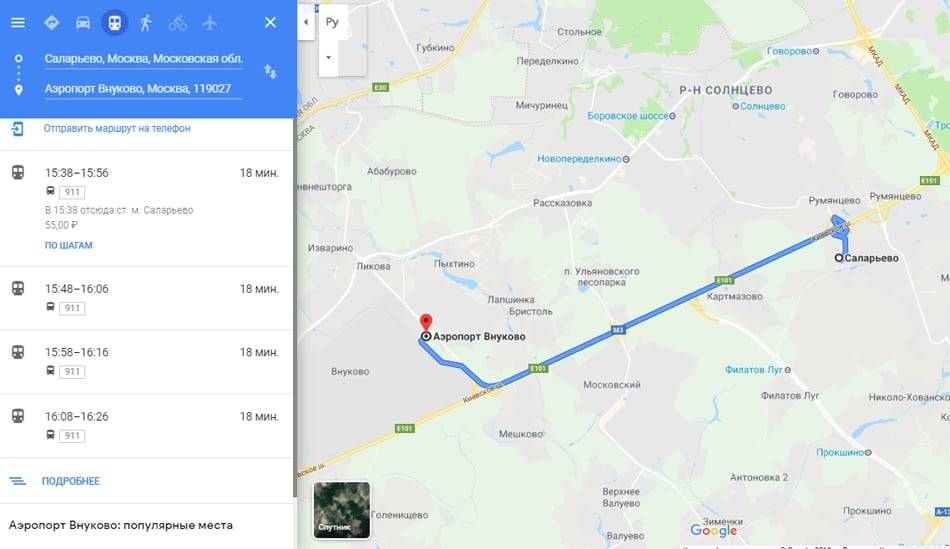Select the best travel mode icon

point(51,22)
